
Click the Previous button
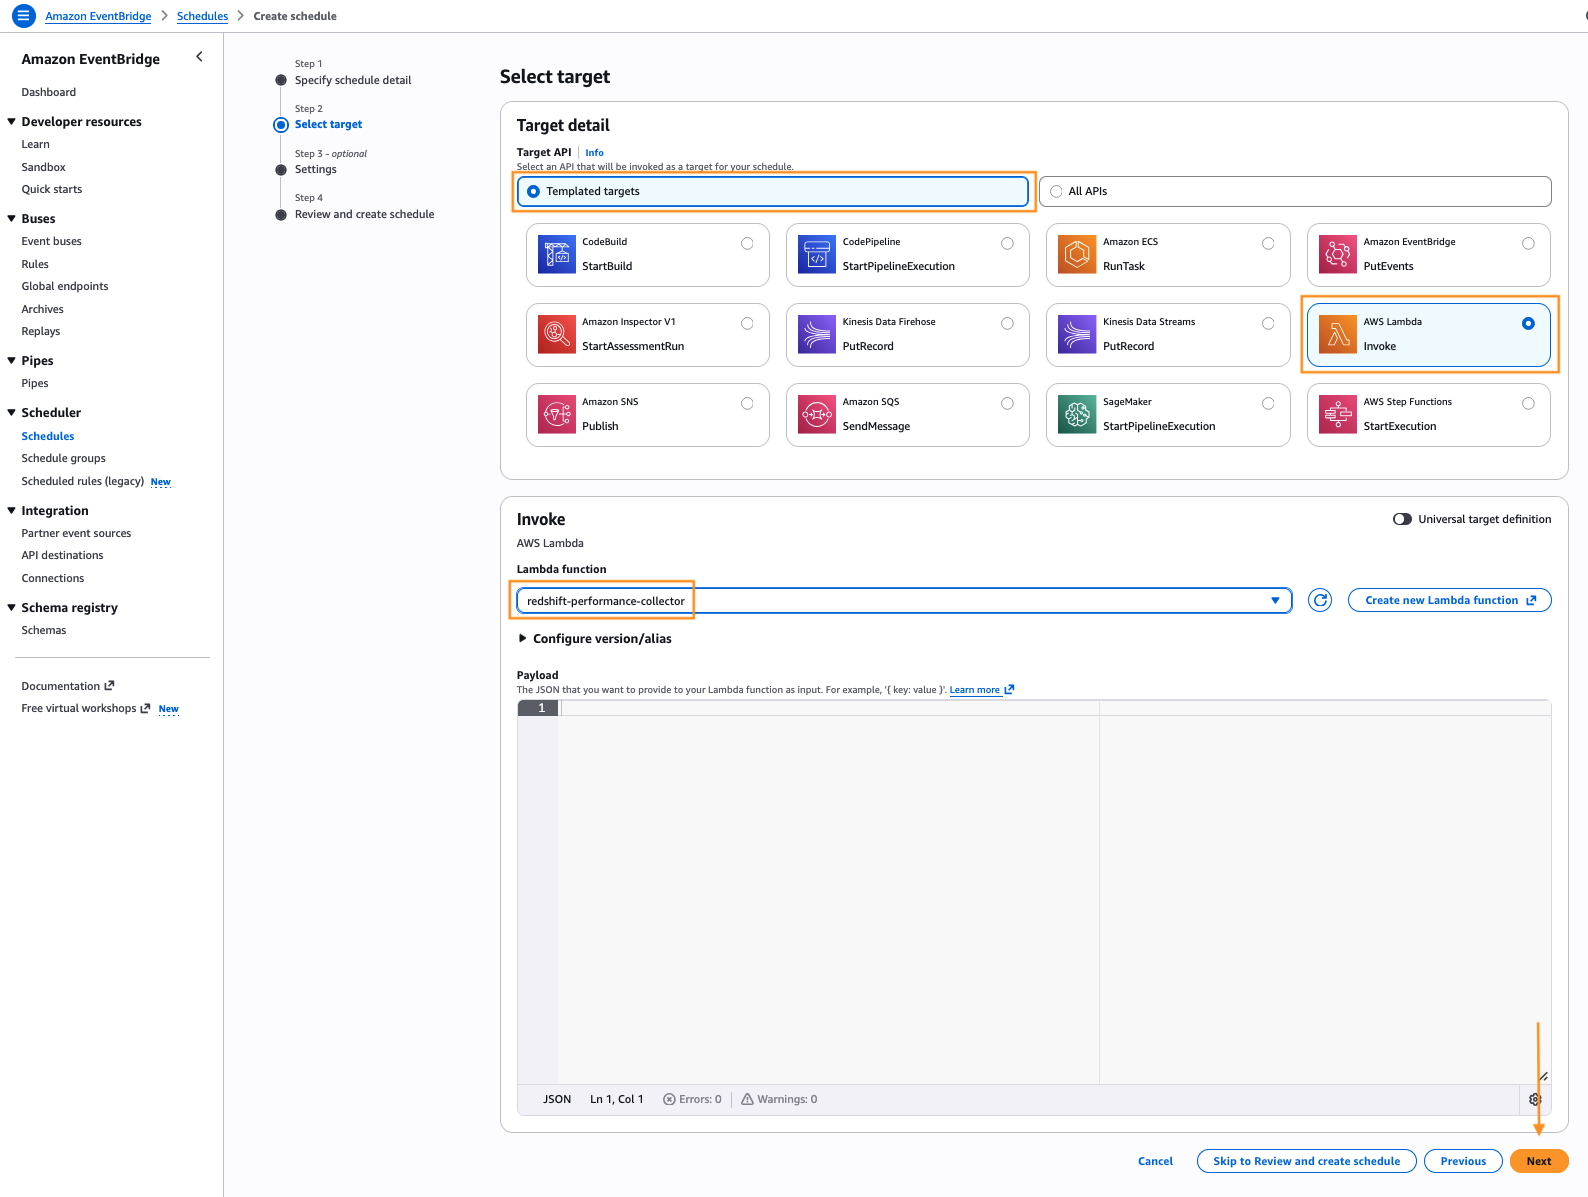point(1463,1161)
